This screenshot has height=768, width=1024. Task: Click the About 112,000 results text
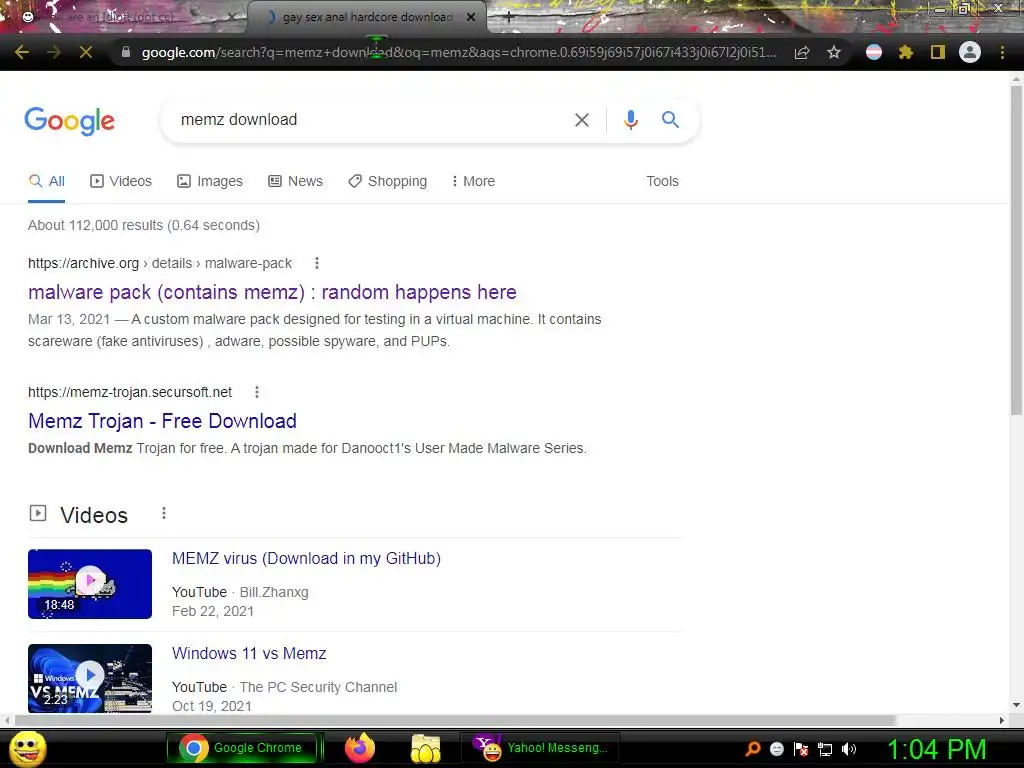click(x=144, y=225)
